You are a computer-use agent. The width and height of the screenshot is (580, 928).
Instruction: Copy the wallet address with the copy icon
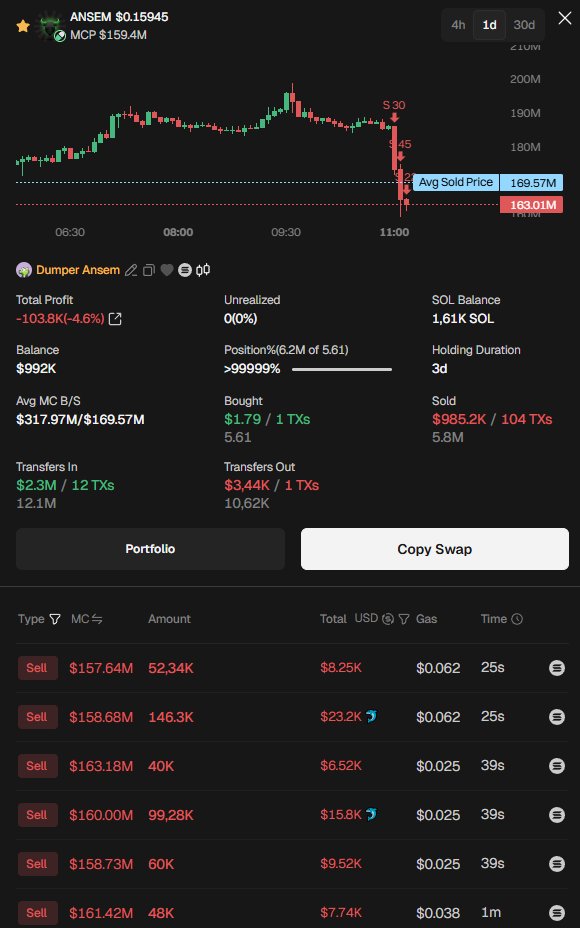[149, 270]
